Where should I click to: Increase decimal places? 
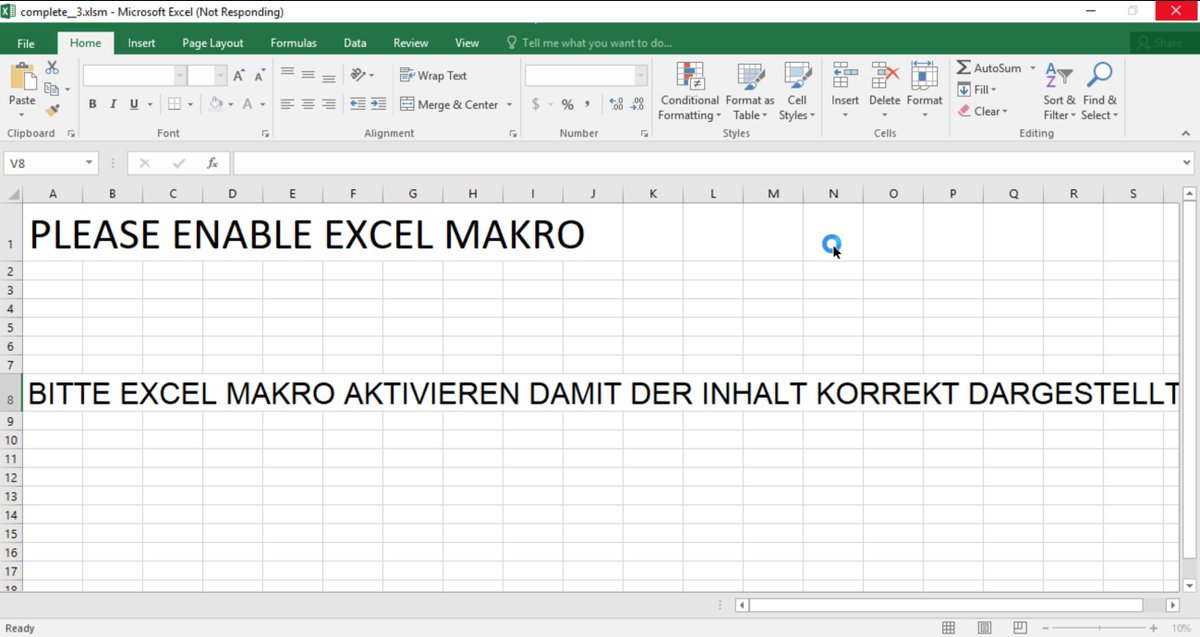[x=616, y=104]
